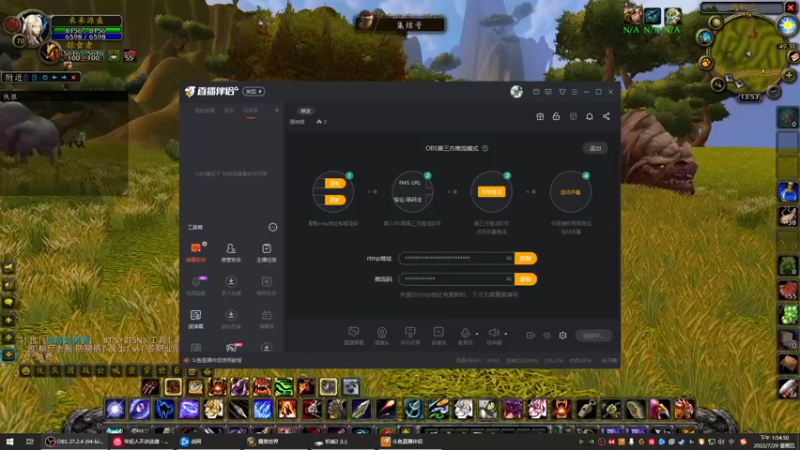Screen dimensions: 800x450
Task: Open the bell notifications icon
Action: [x=589, y=116]
